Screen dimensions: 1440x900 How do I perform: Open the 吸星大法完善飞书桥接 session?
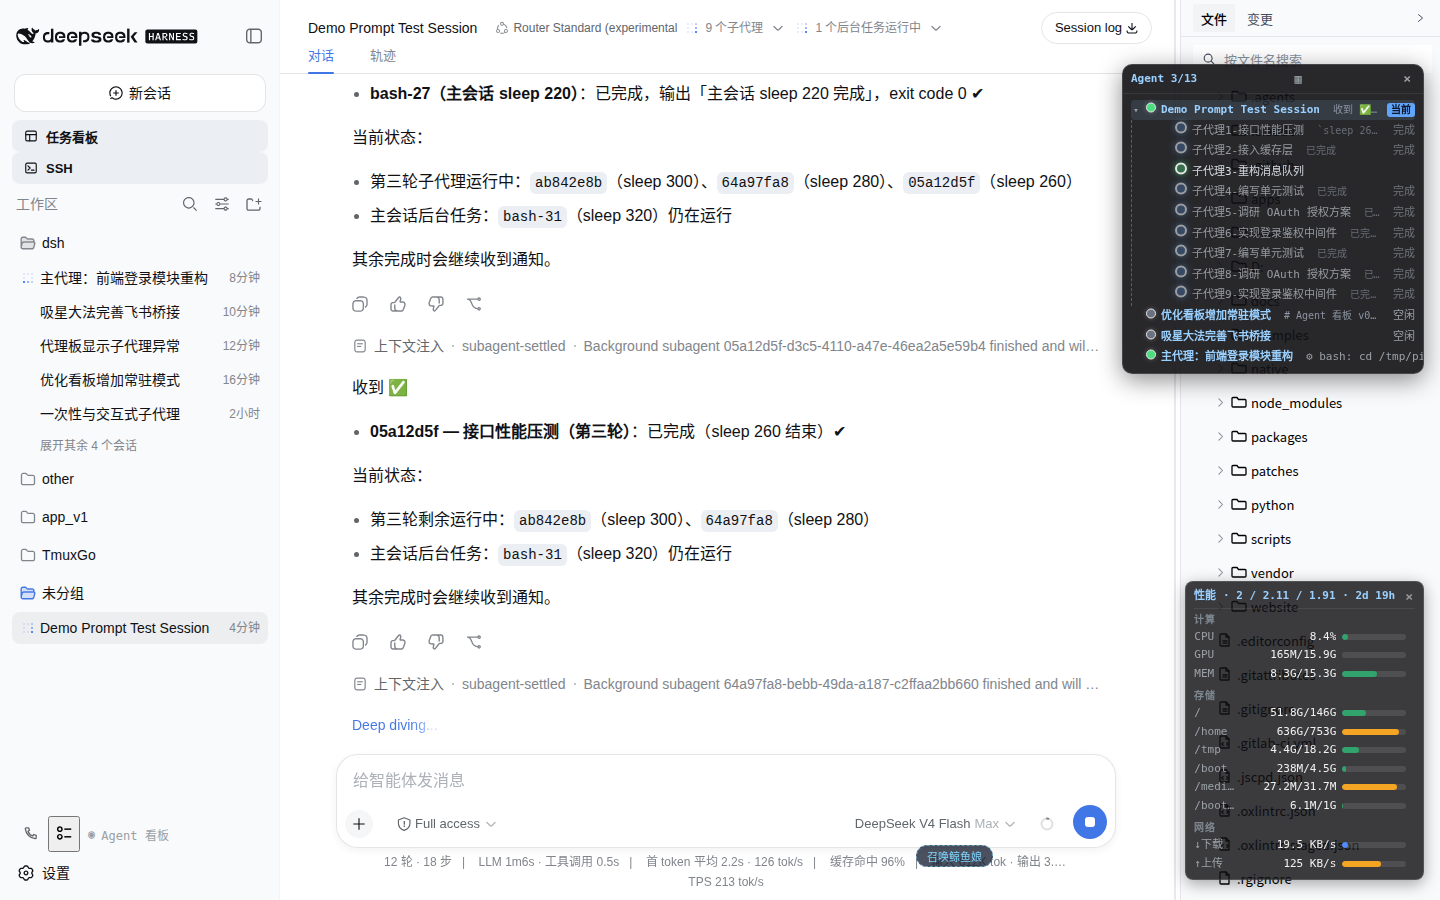[140, 312]
